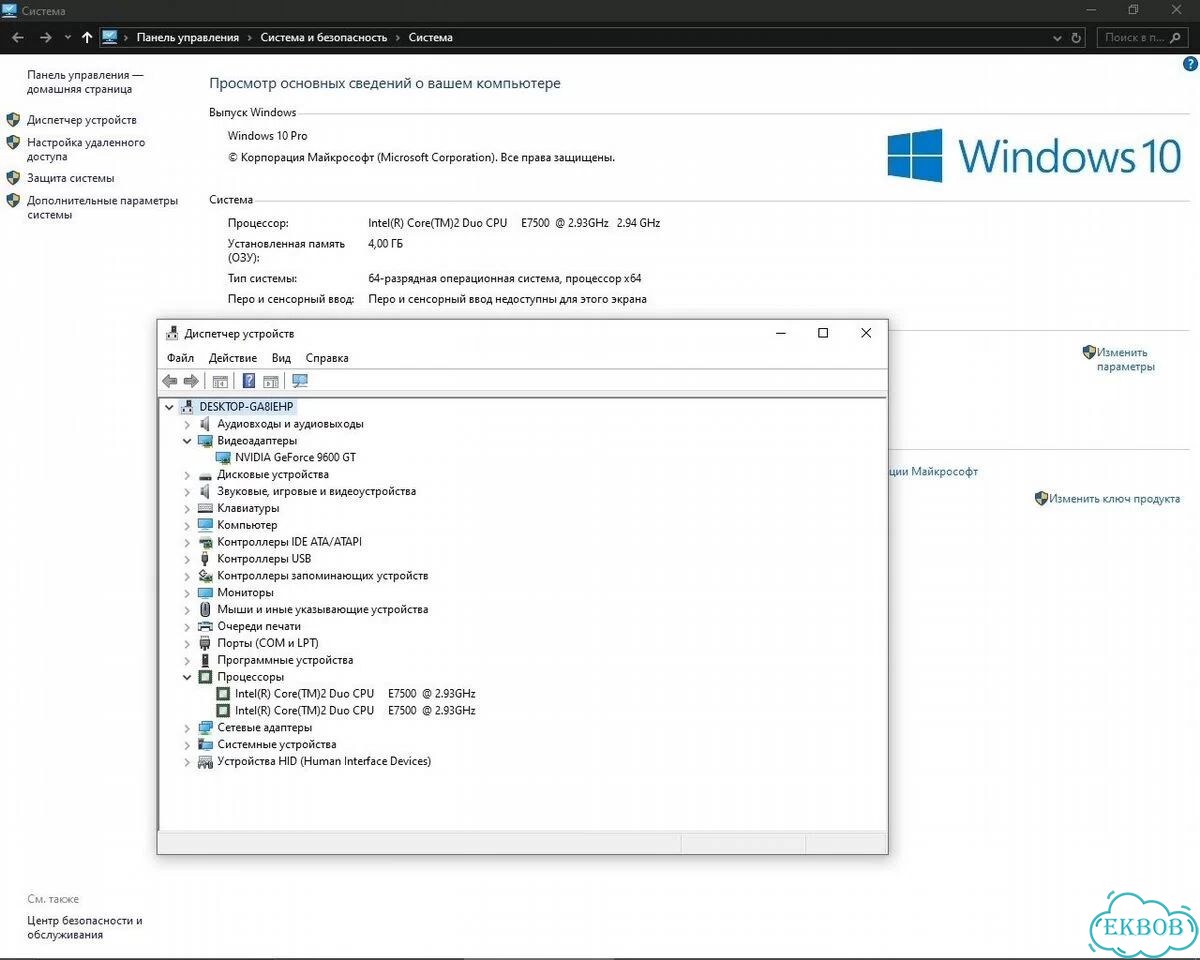This screenshot has width=1200, height=960.
Task: Open Настройка удаленного доступа link
Action: coord(86,149)
